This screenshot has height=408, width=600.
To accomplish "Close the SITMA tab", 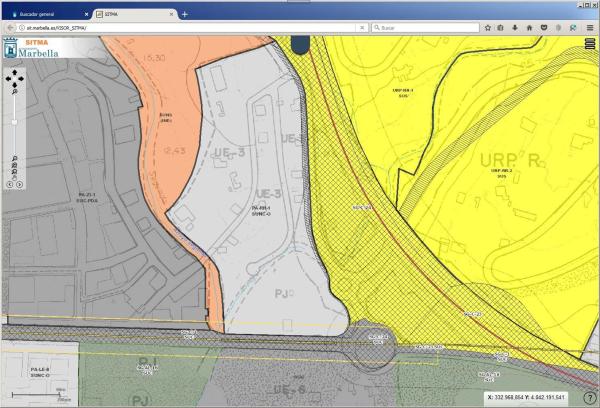I will point(171,14).
